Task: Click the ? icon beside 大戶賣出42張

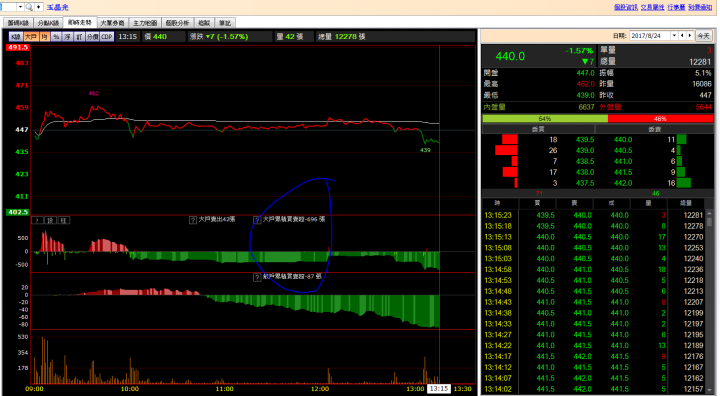Action: [193, 220]
